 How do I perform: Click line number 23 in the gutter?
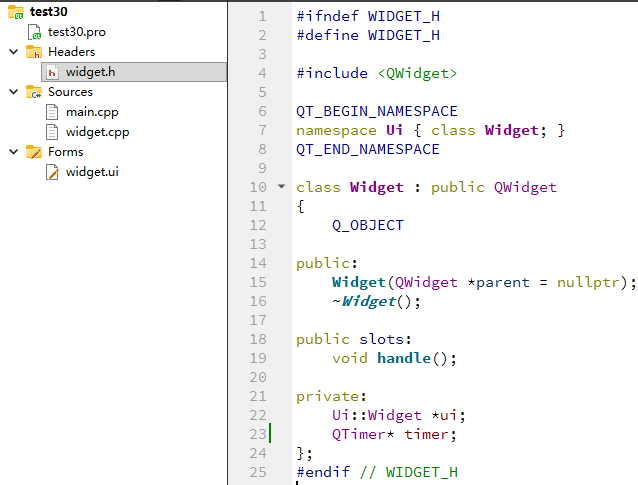click(x=258, y=434)
